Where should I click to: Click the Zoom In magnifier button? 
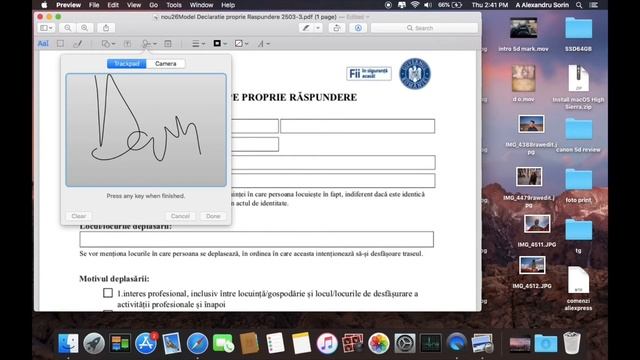pyautogui.click(x=84, y=28)
